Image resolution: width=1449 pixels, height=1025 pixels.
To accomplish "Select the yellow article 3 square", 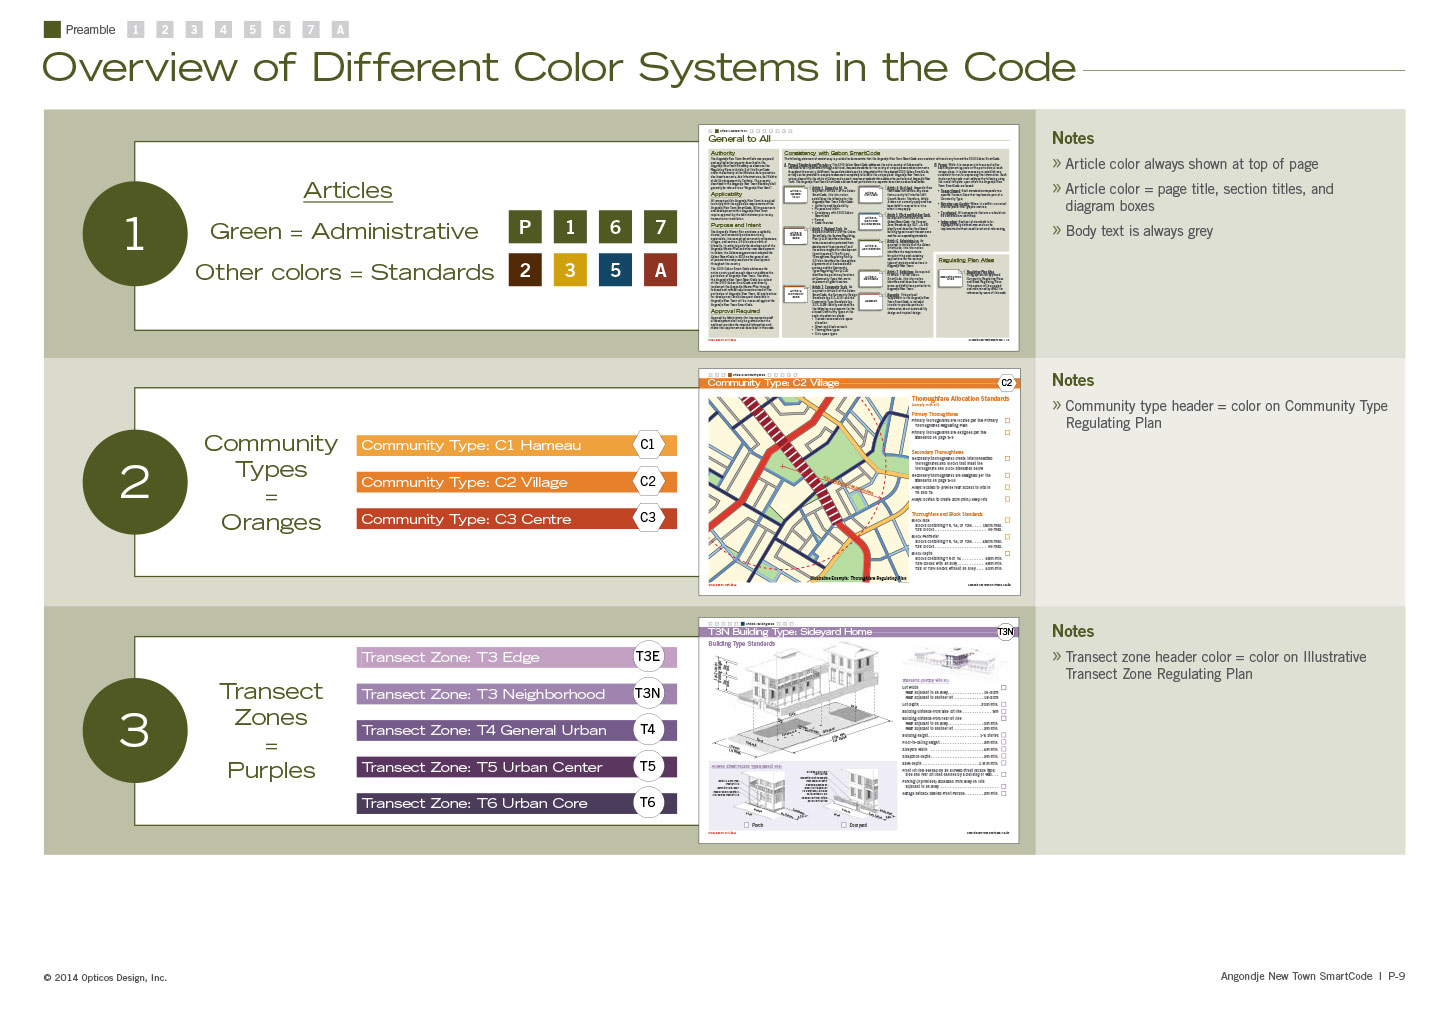I will [x=570, y=270].
